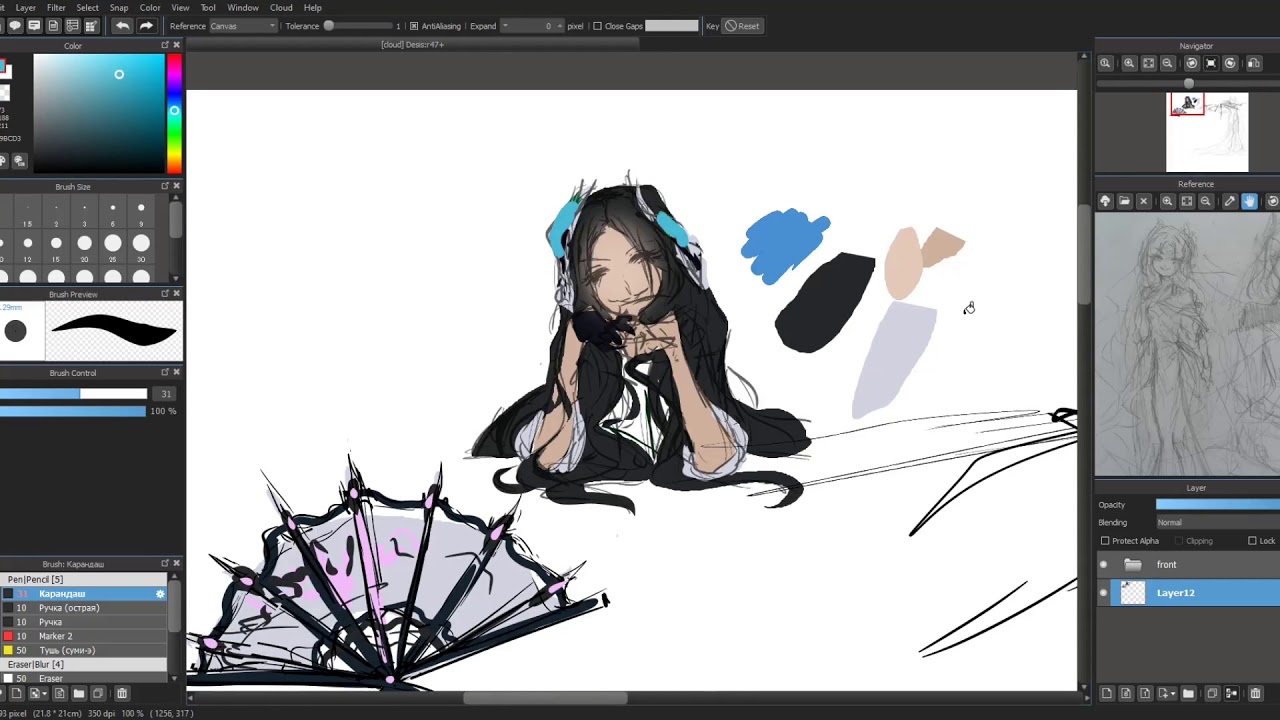Image resolution: width=1280 pixels, height=720 pixels.
Task: Open the Help menu
Action: (x=313, y=7)
